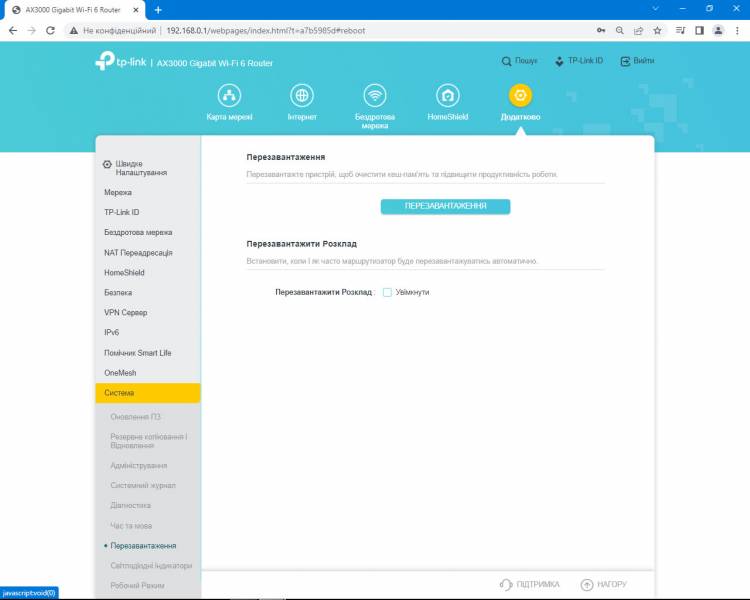Click the Перезавантажити Розклад heading
750x600 pixels.
pyautogui.click(x=301, y=244)
